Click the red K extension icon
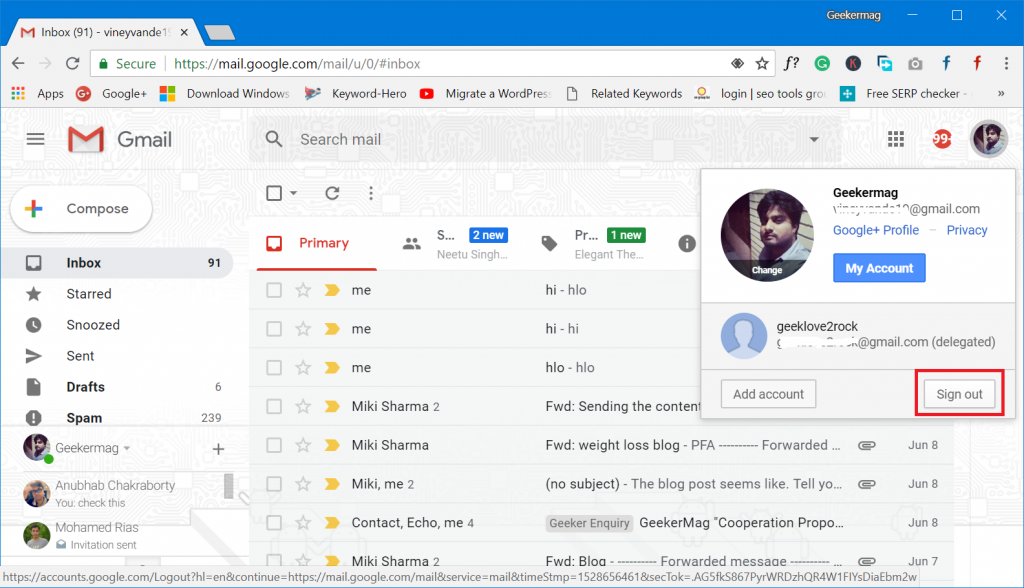Image resolution: width=1024 pixels, height=588 pixels. point(853,63)
